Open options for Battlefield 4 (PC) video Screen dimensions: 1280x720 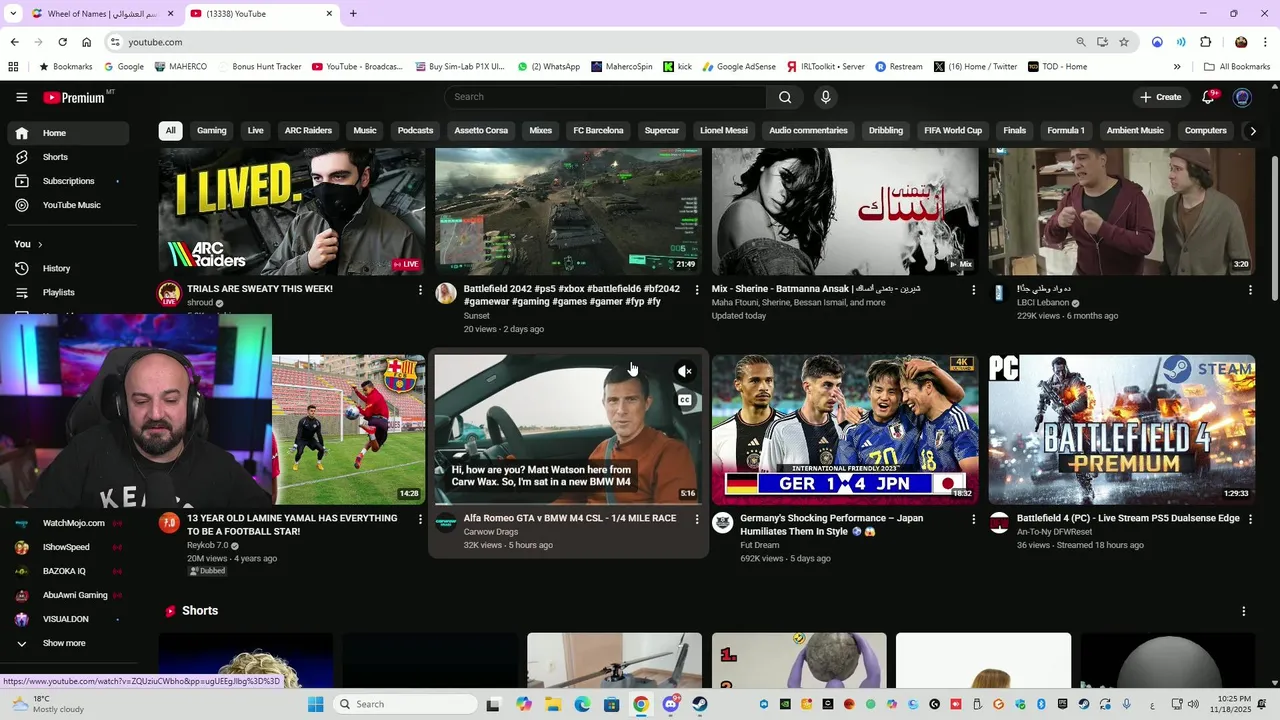point(1250,520)
